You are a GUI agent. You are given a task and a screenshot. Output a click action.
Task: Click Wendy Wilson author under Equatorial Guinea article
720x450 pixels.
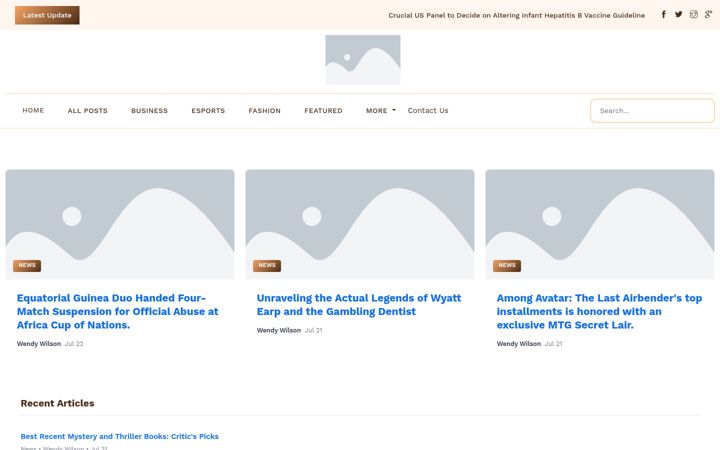pos(39,344)
